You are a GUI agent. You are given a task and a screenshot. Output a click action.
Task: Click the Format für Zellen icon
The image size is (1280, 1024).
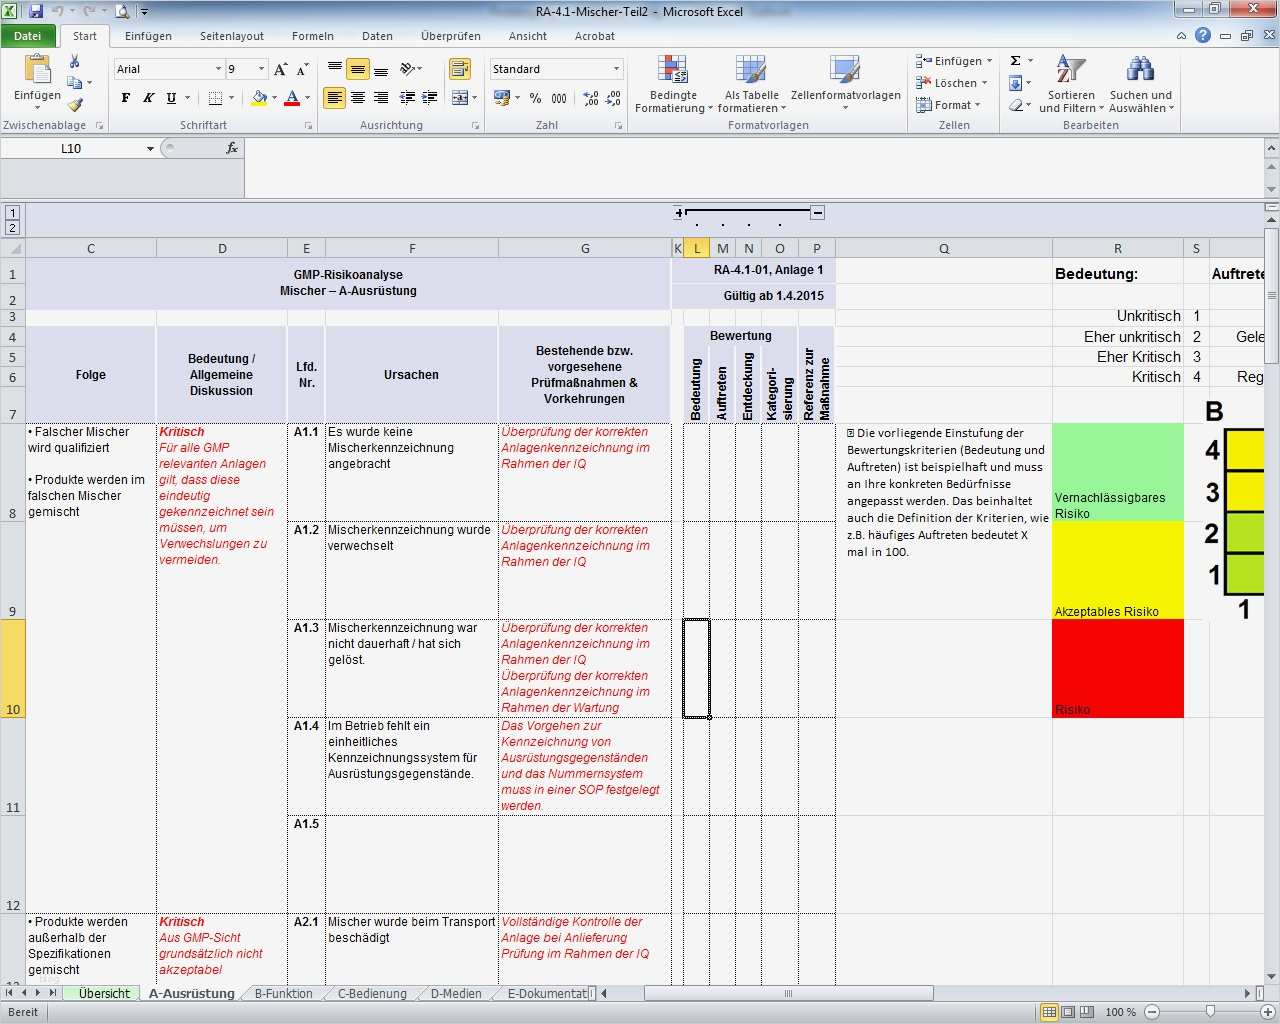coord(948,105)
